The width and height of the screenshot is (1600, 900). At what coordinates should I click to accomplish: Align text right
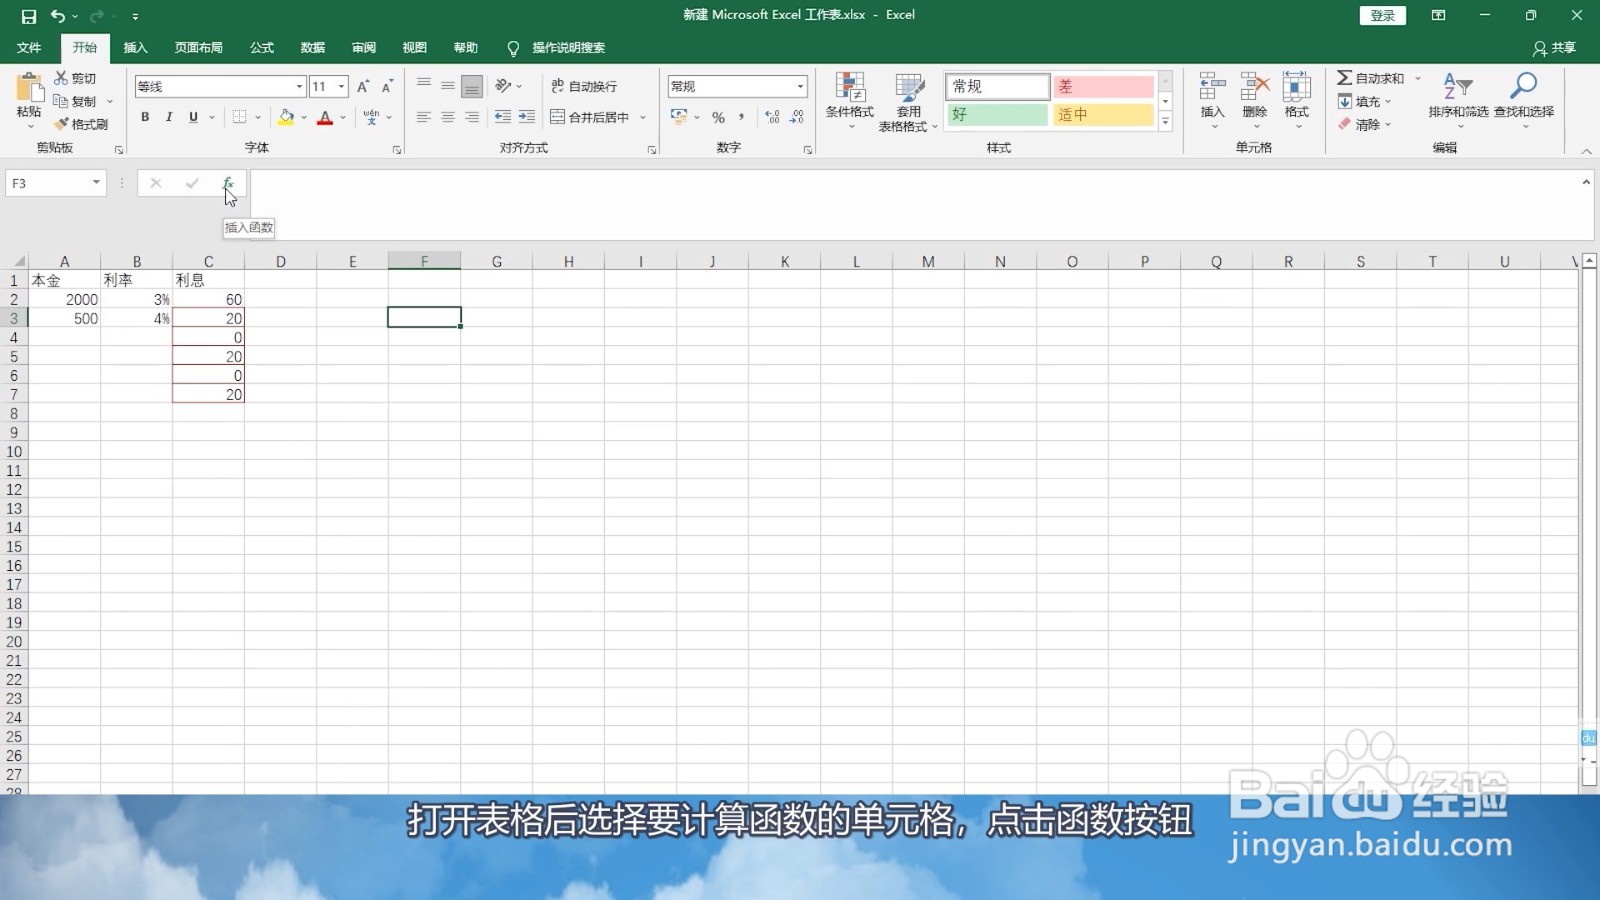click(x=472, y=117)
